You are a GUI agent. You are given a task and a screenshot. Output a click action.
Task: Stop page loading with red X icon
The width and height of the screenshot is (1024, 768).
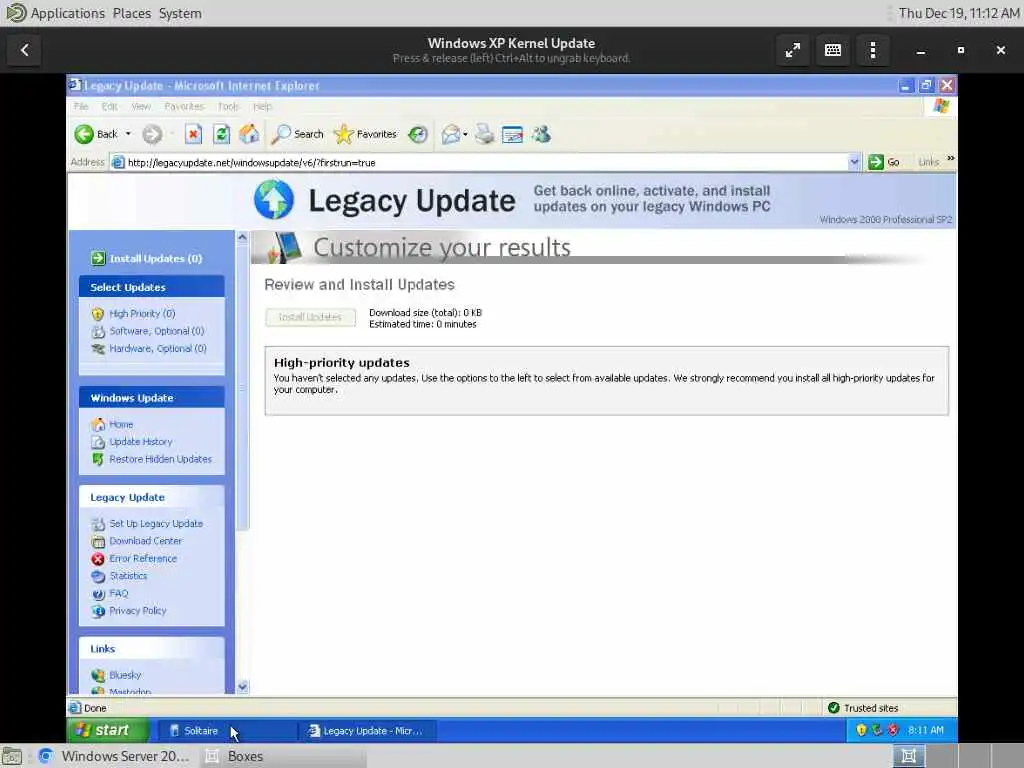pyautogui.click(x=193, y=135)
